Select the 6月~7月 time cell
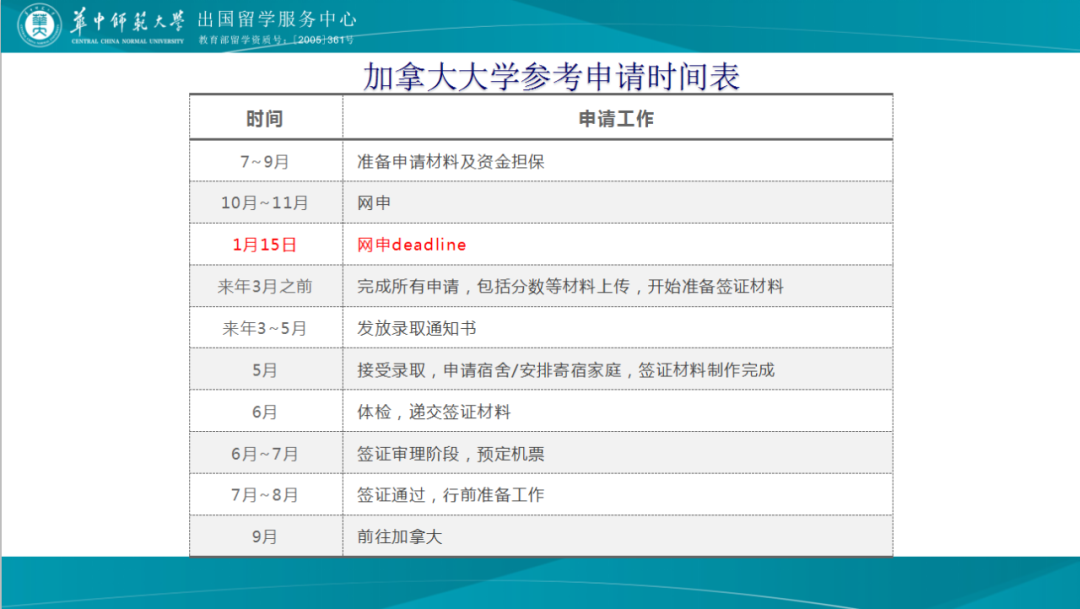 tap(265, 454)
